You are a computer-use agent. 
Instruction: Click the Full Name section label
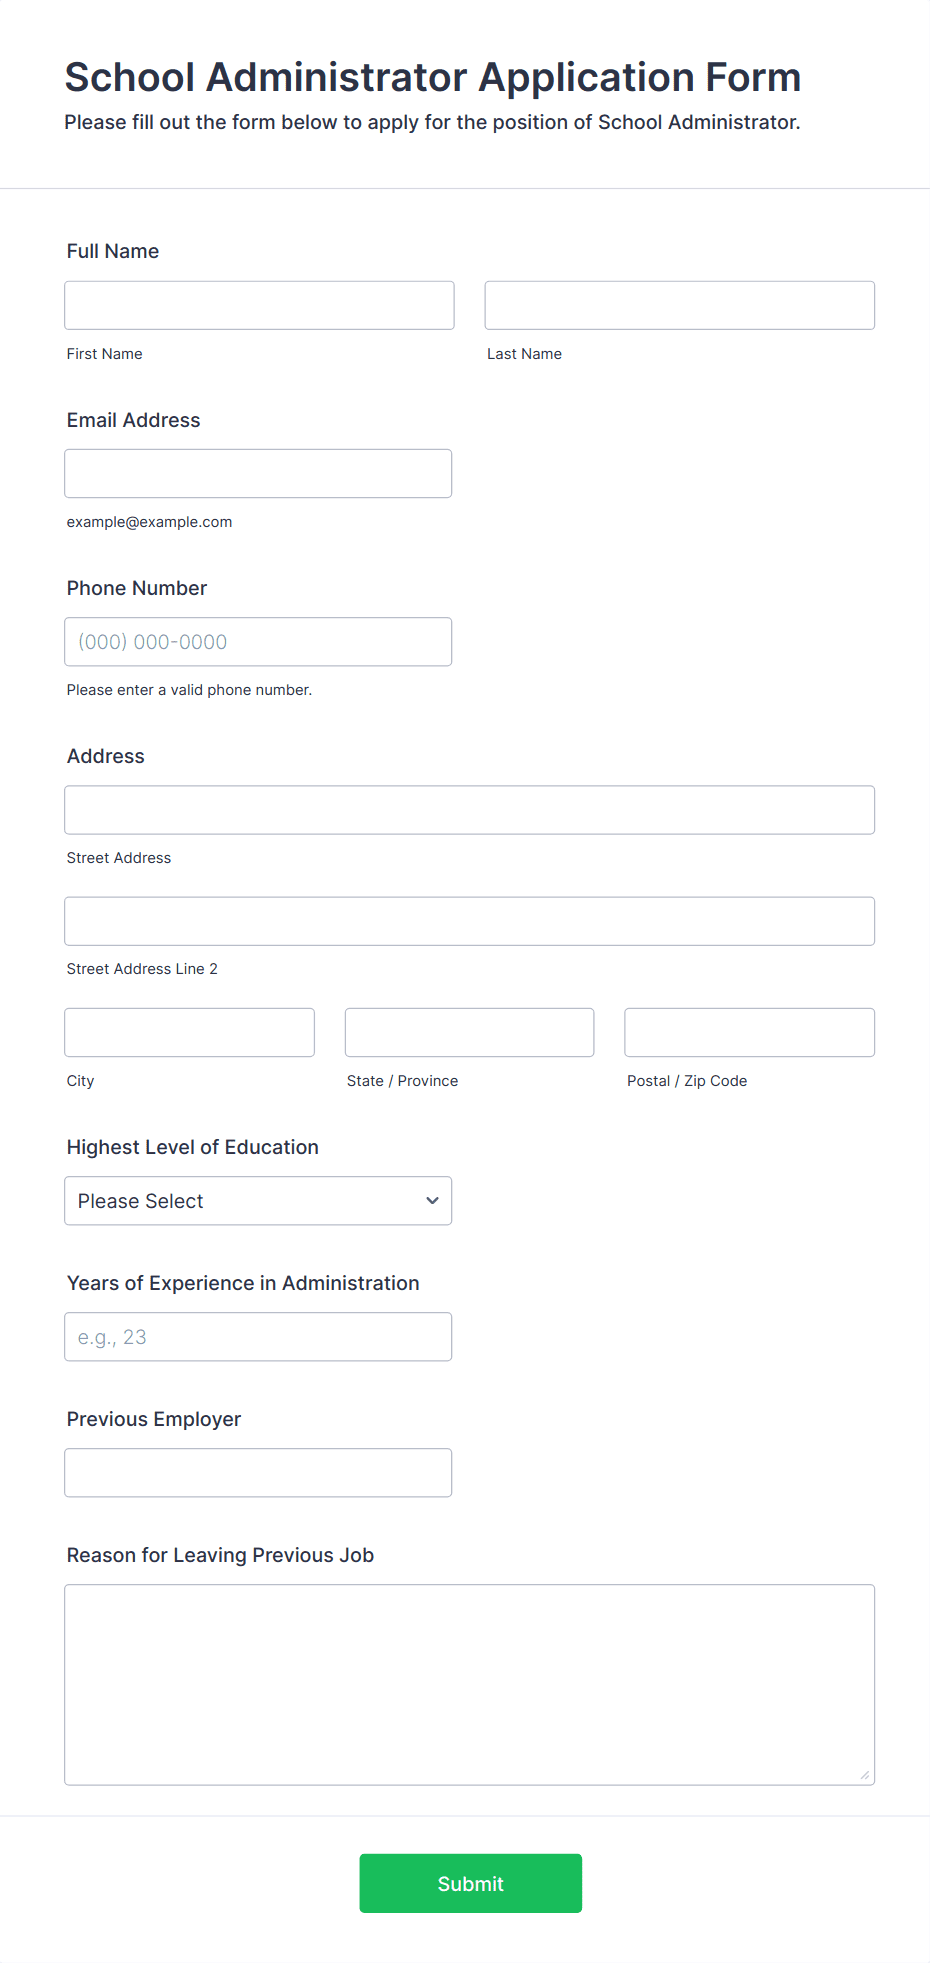(112, 251)
